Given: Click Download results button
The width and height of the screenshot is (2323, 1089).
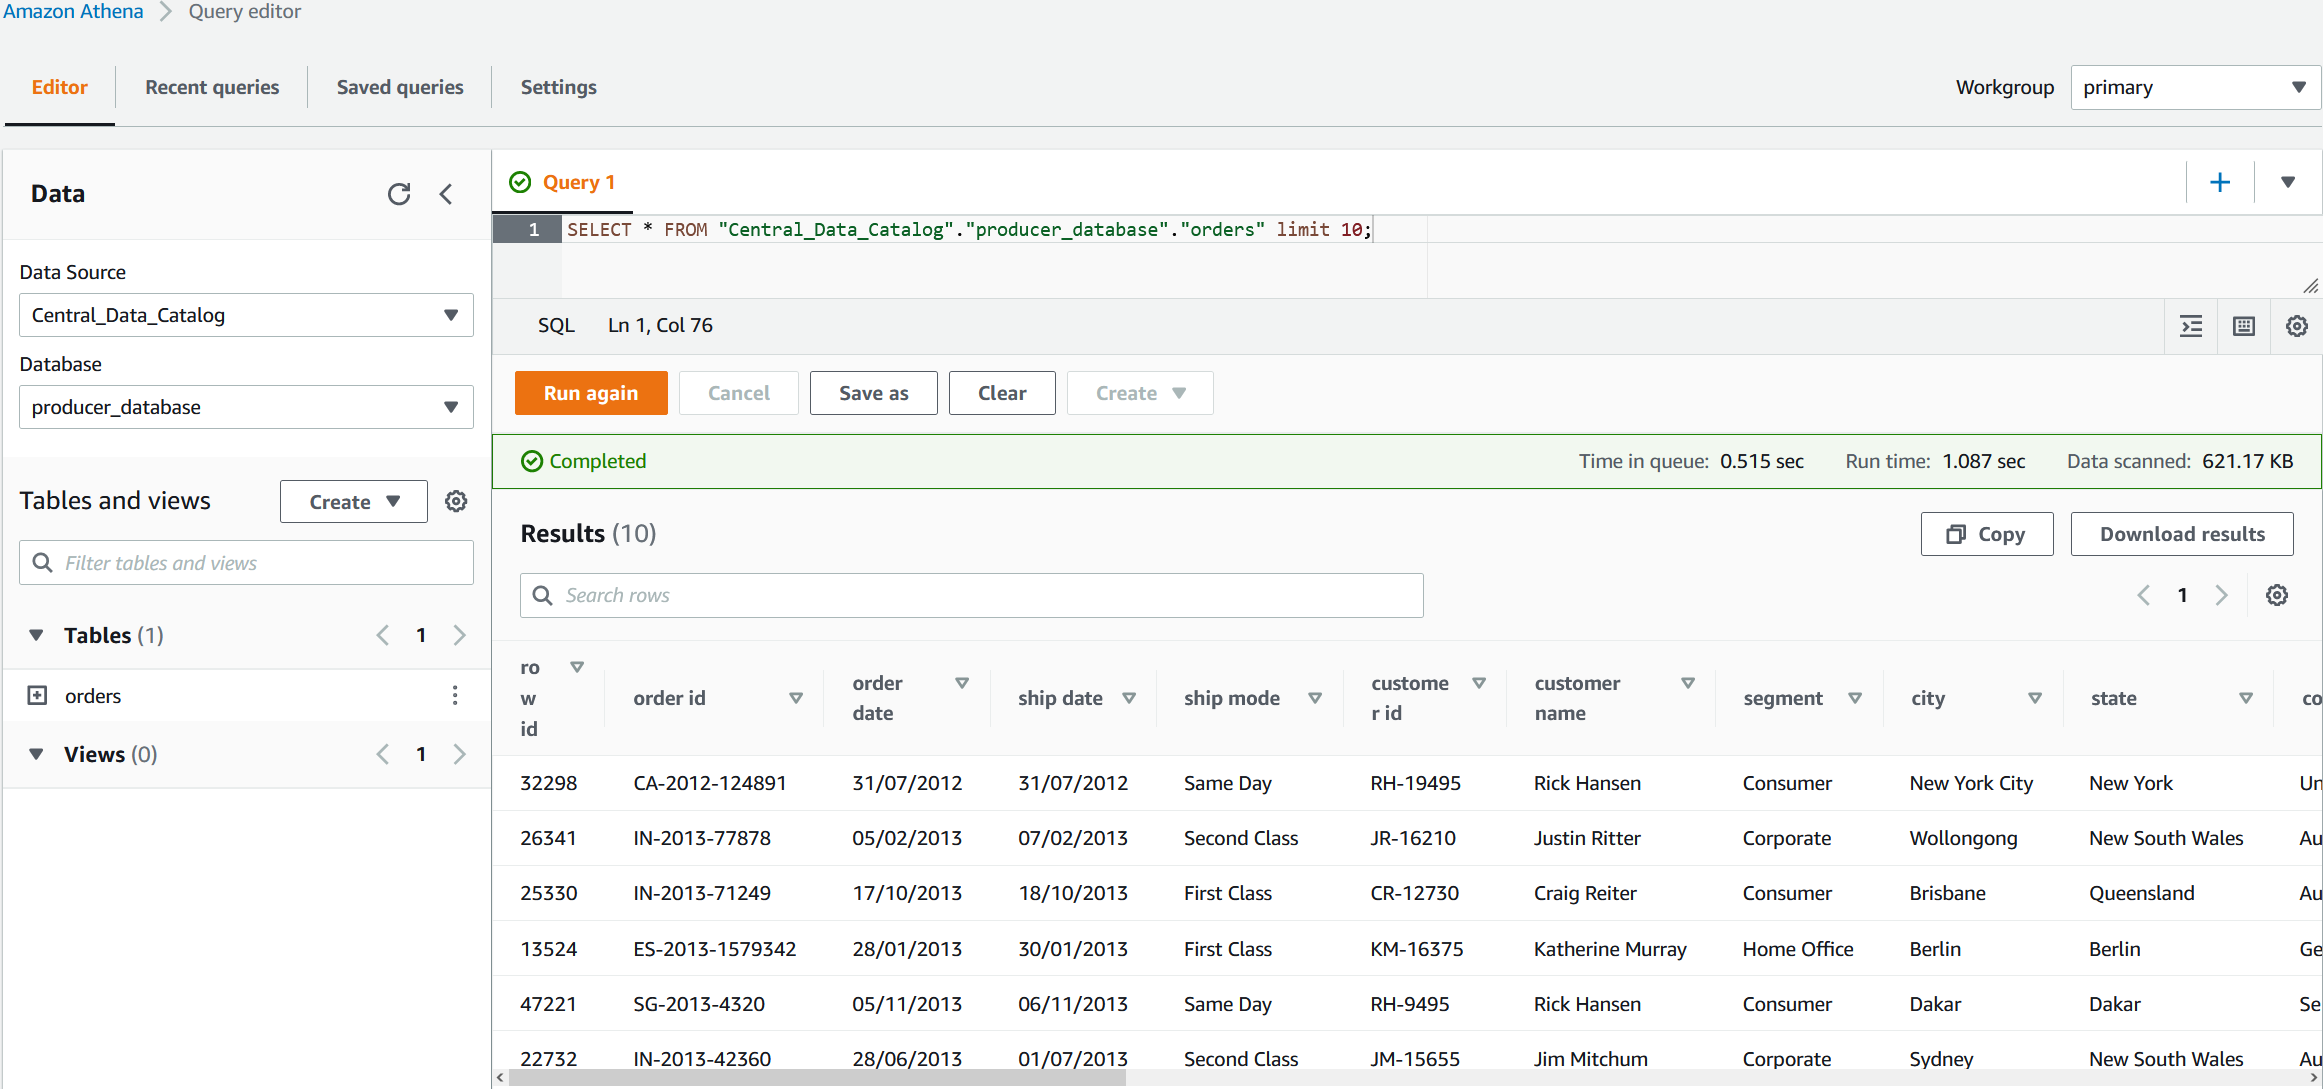Looking at the screenshot, I should pyautogui.click(x=2181, y=534).
